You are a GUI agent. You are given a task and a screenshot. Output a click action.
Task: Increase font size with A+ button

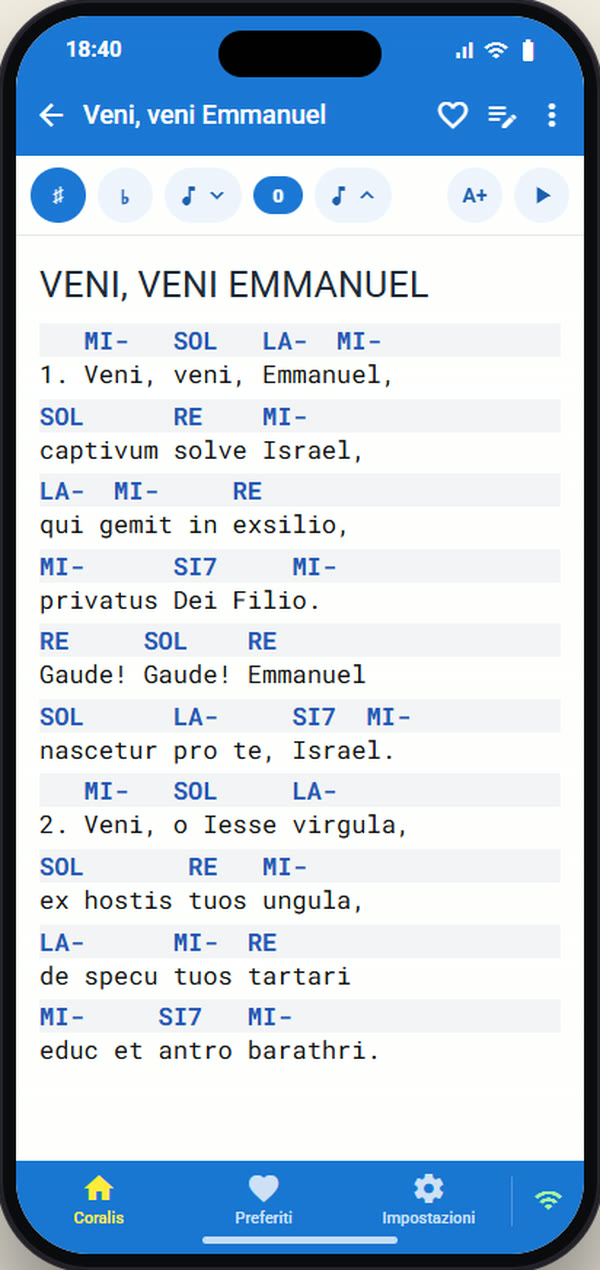point(474,195)
